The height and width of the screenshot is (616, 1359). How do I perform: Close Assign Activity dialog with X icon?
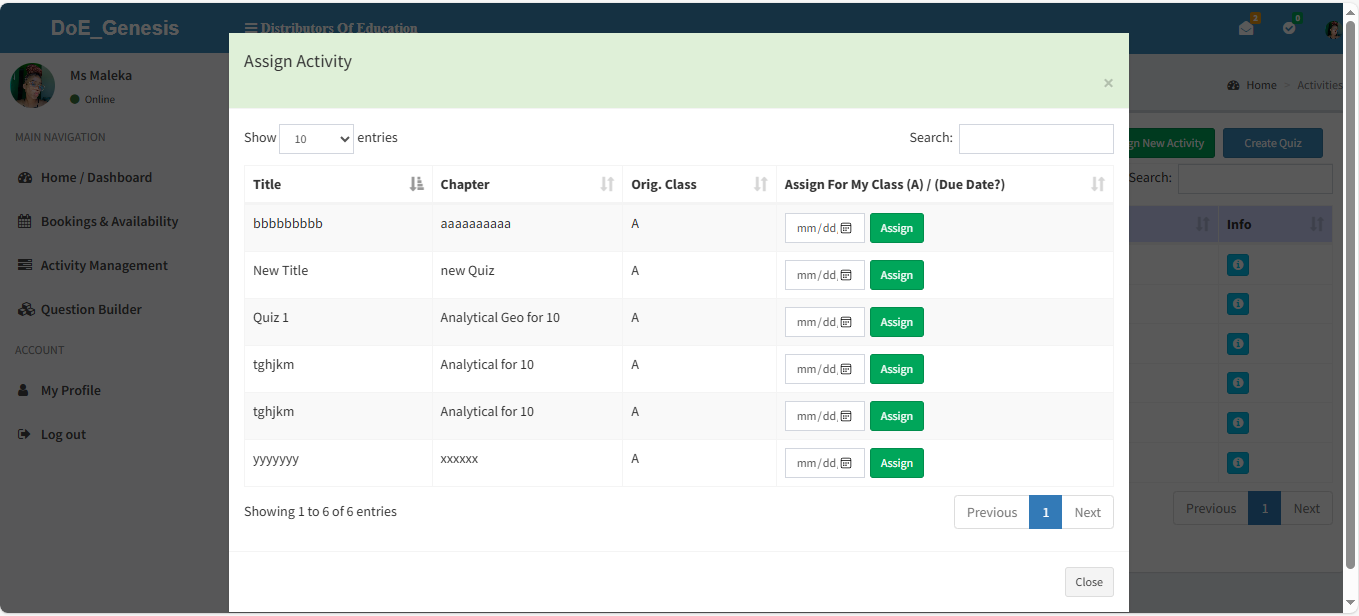tap(1108, 83)
